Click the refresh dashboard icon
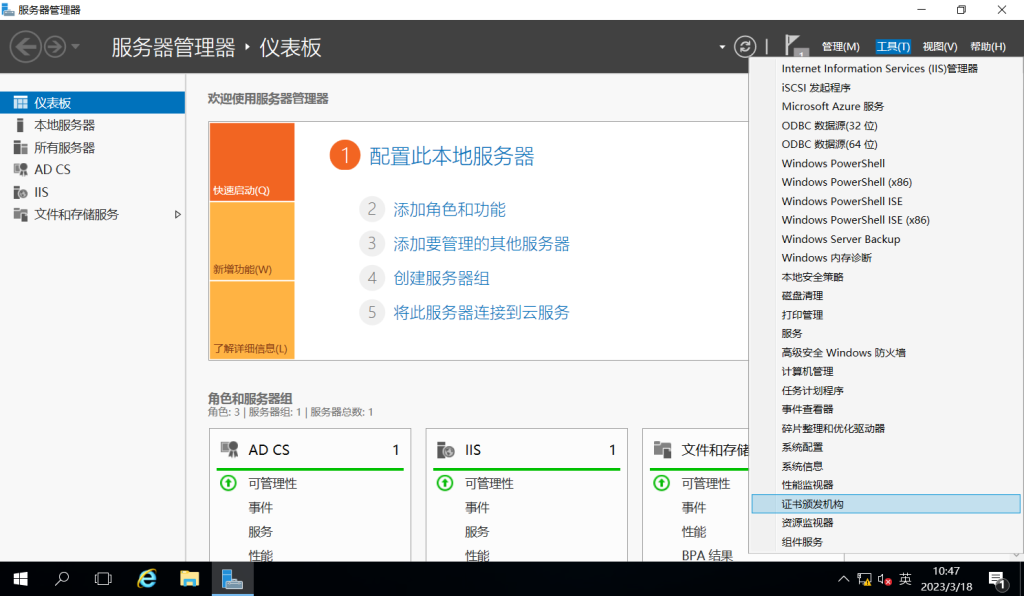1024x596 pixels. tap(744, 46)
